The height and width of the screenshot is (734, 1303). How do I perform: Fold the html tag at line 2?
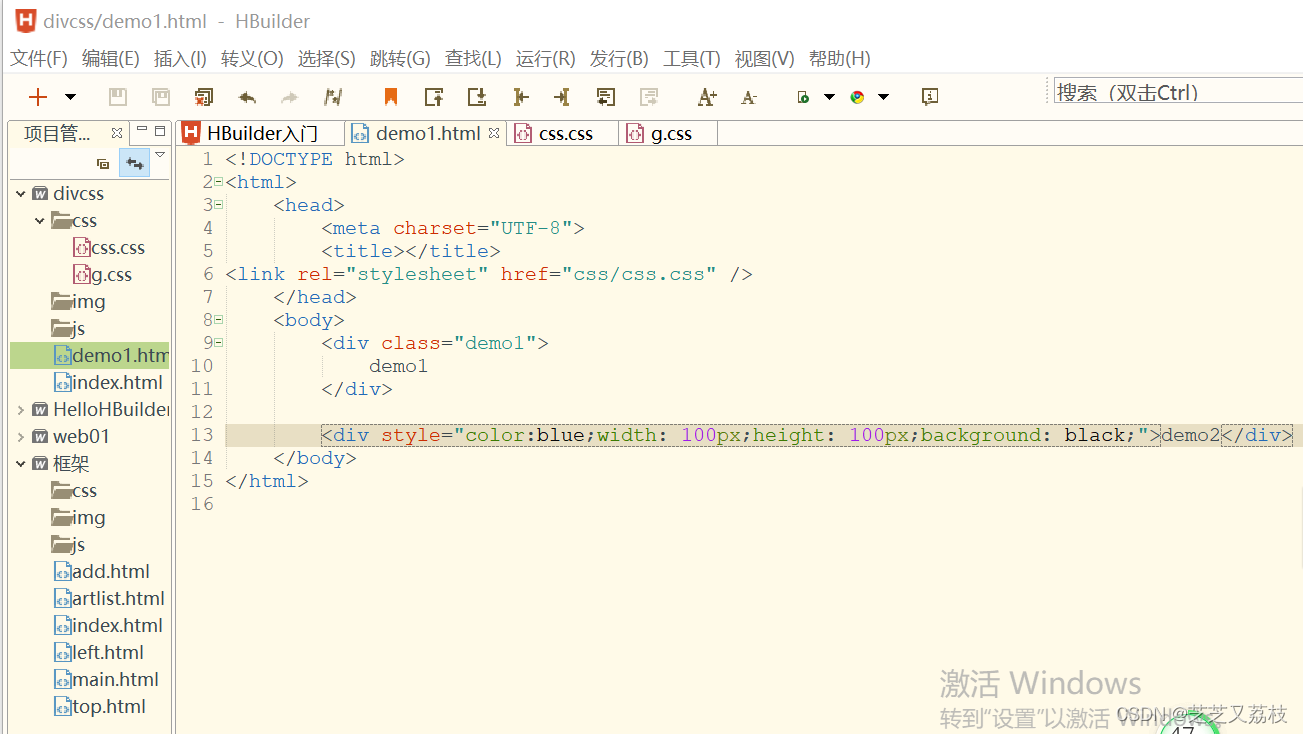[218, 182]
